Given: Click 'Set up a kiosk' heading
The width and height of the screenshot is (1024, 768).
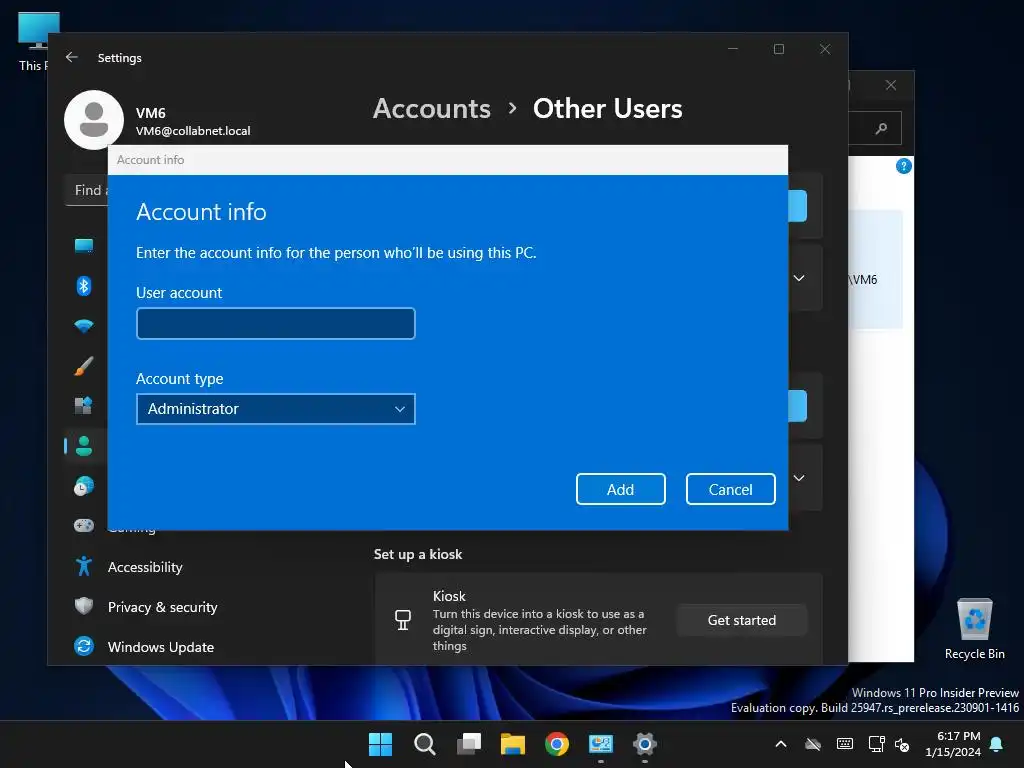Looking at the screenshot, I should tap(418, 554).
